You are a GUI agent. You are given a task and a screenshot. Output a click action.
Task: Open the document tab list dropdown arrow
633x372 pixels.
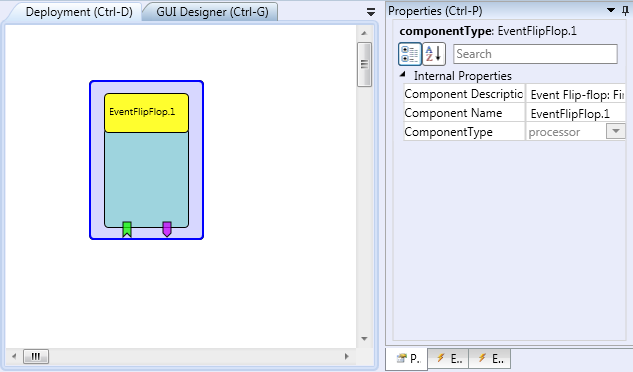(371, 12)
